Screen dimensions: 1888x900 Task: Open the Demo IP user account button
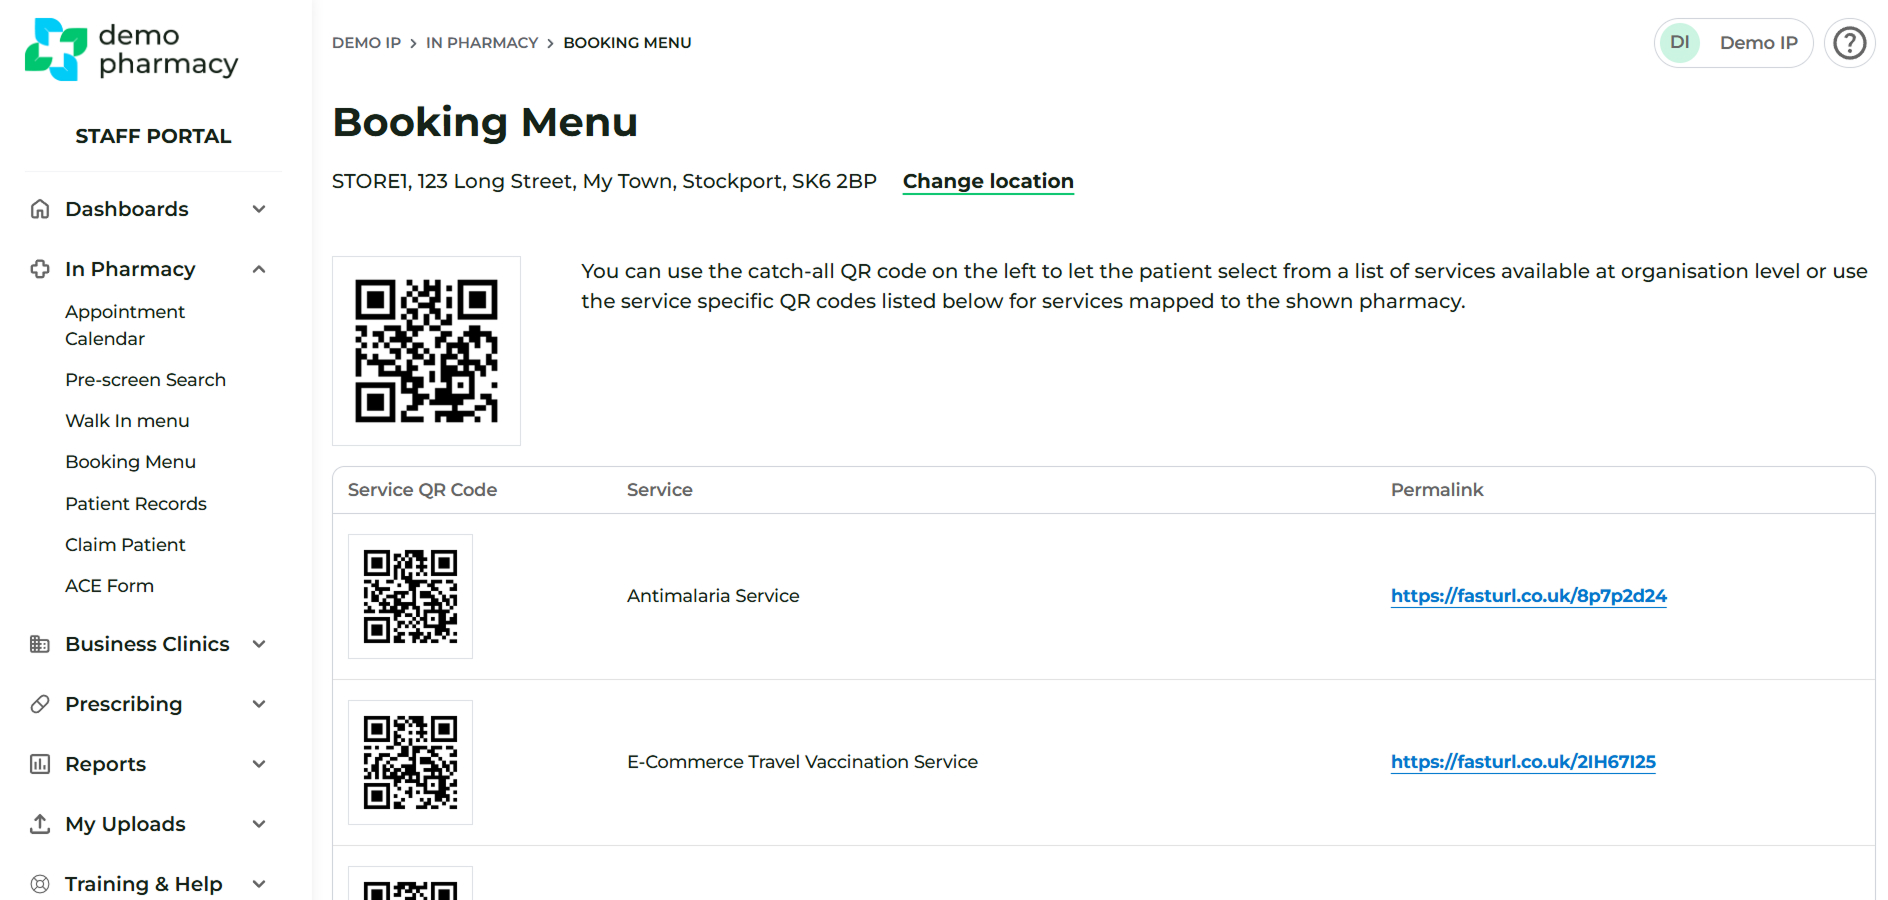[x=1733, y=43]
